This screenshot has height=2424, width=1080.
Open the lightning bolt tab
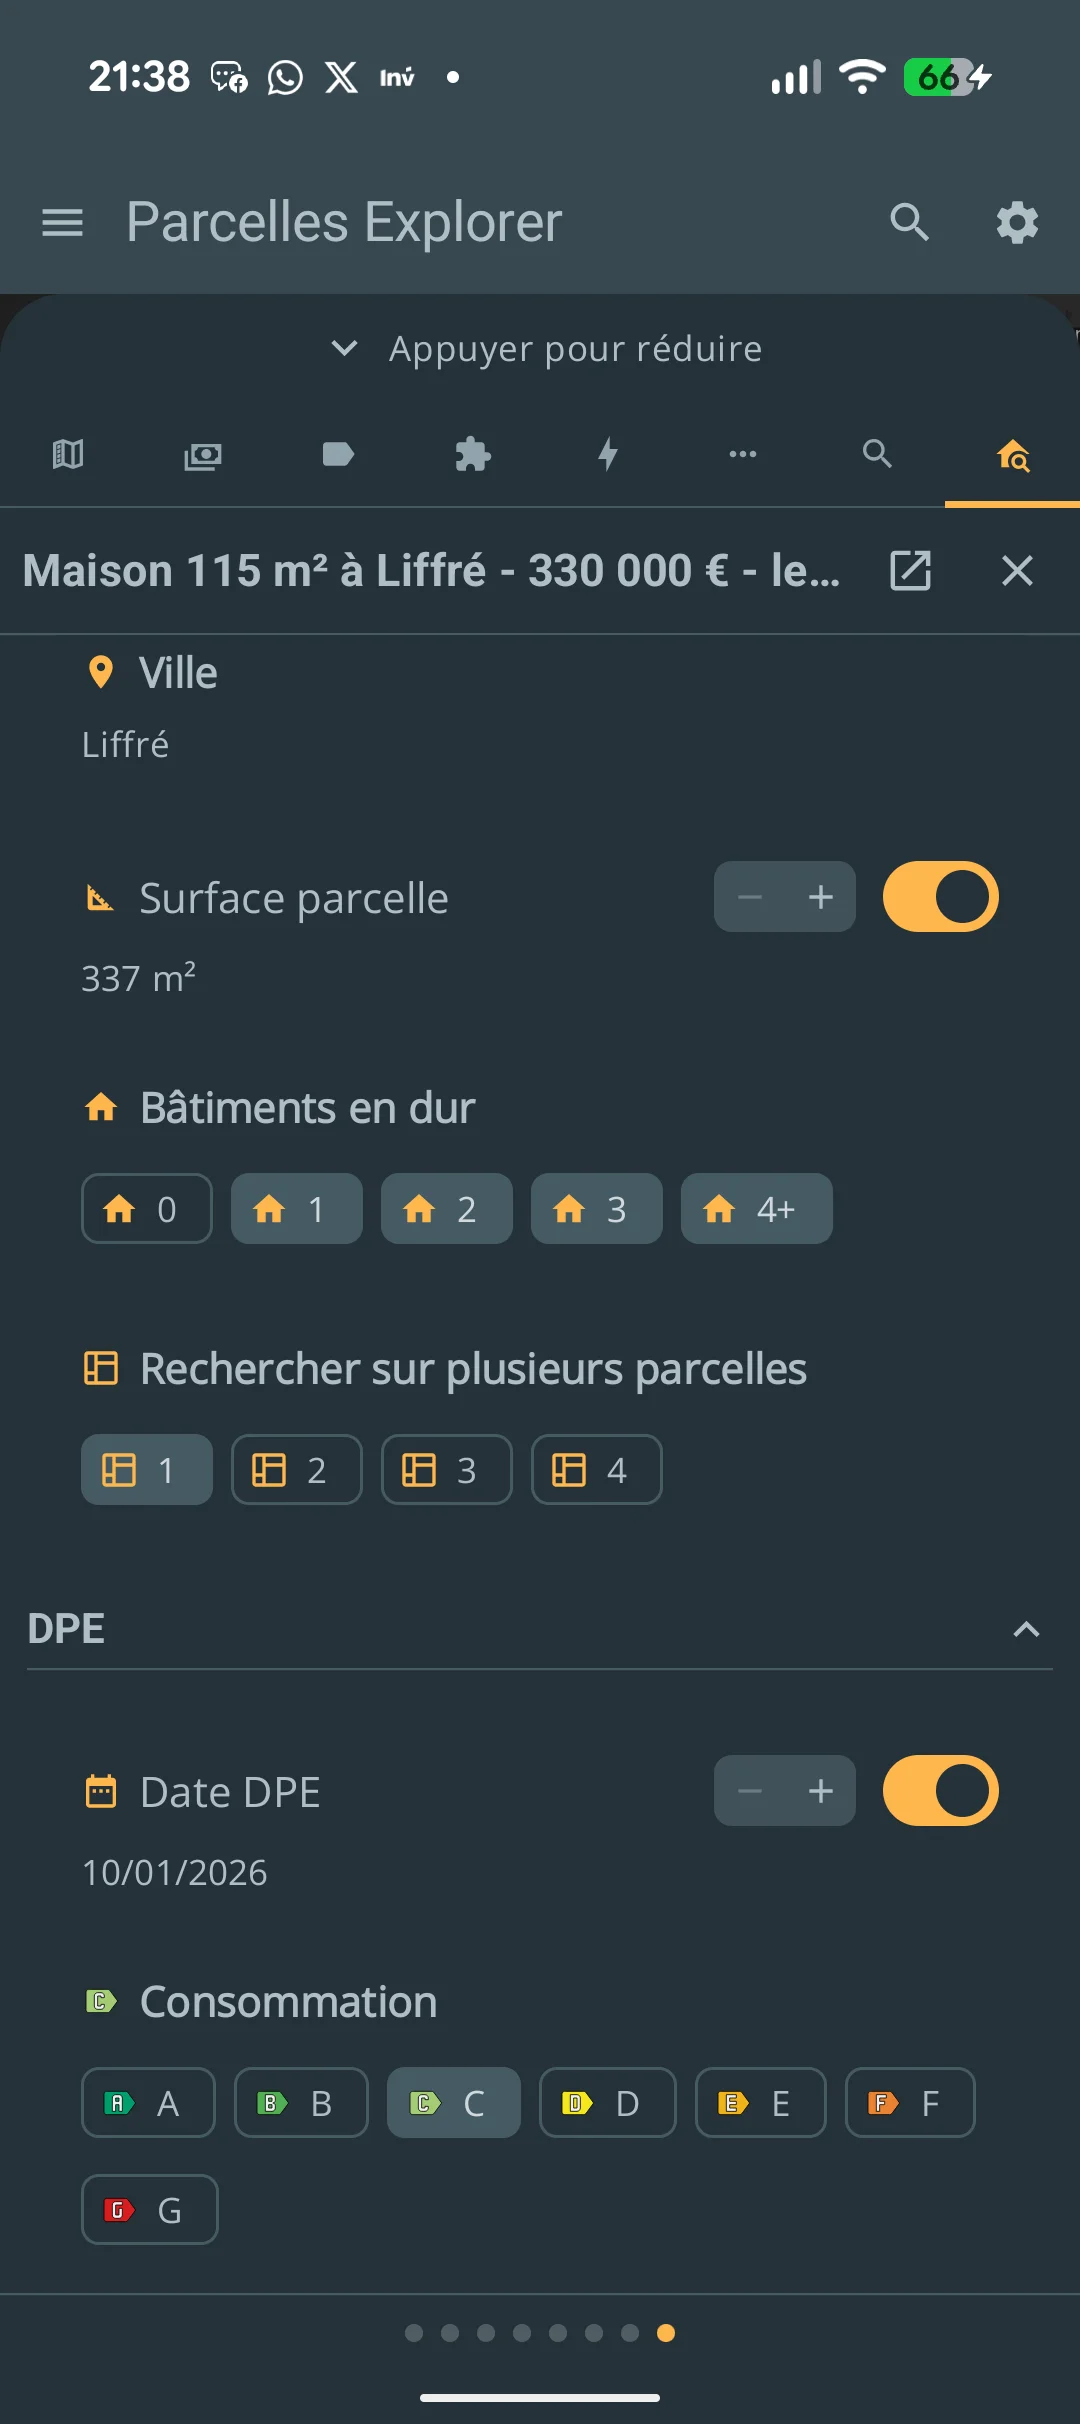(607, 455)
